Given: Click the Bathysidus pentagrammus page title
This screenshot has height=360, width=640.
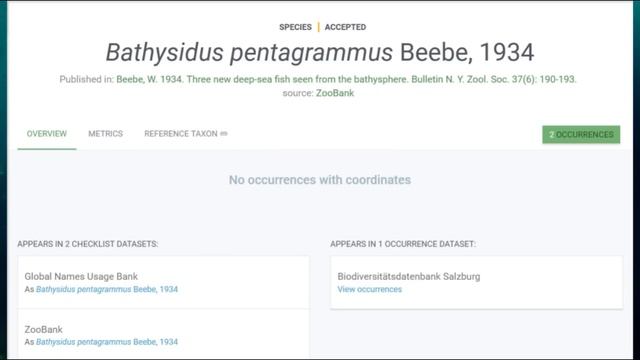Looking at the screenshot, I should 320,53.
